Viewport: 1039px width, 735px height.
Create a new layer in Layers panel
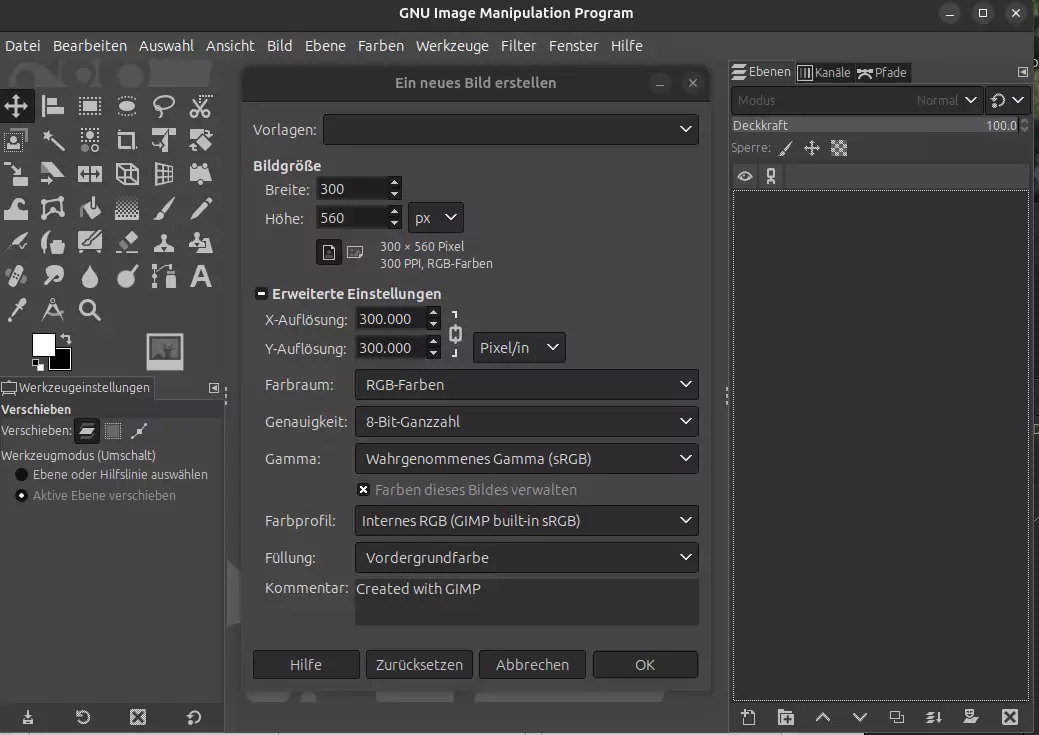click(749, 716)
